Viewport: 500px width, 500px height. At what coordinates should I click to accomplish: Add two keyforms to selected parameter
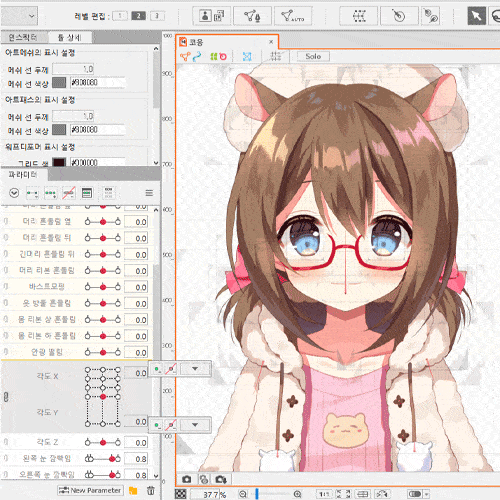pos(33,193)
